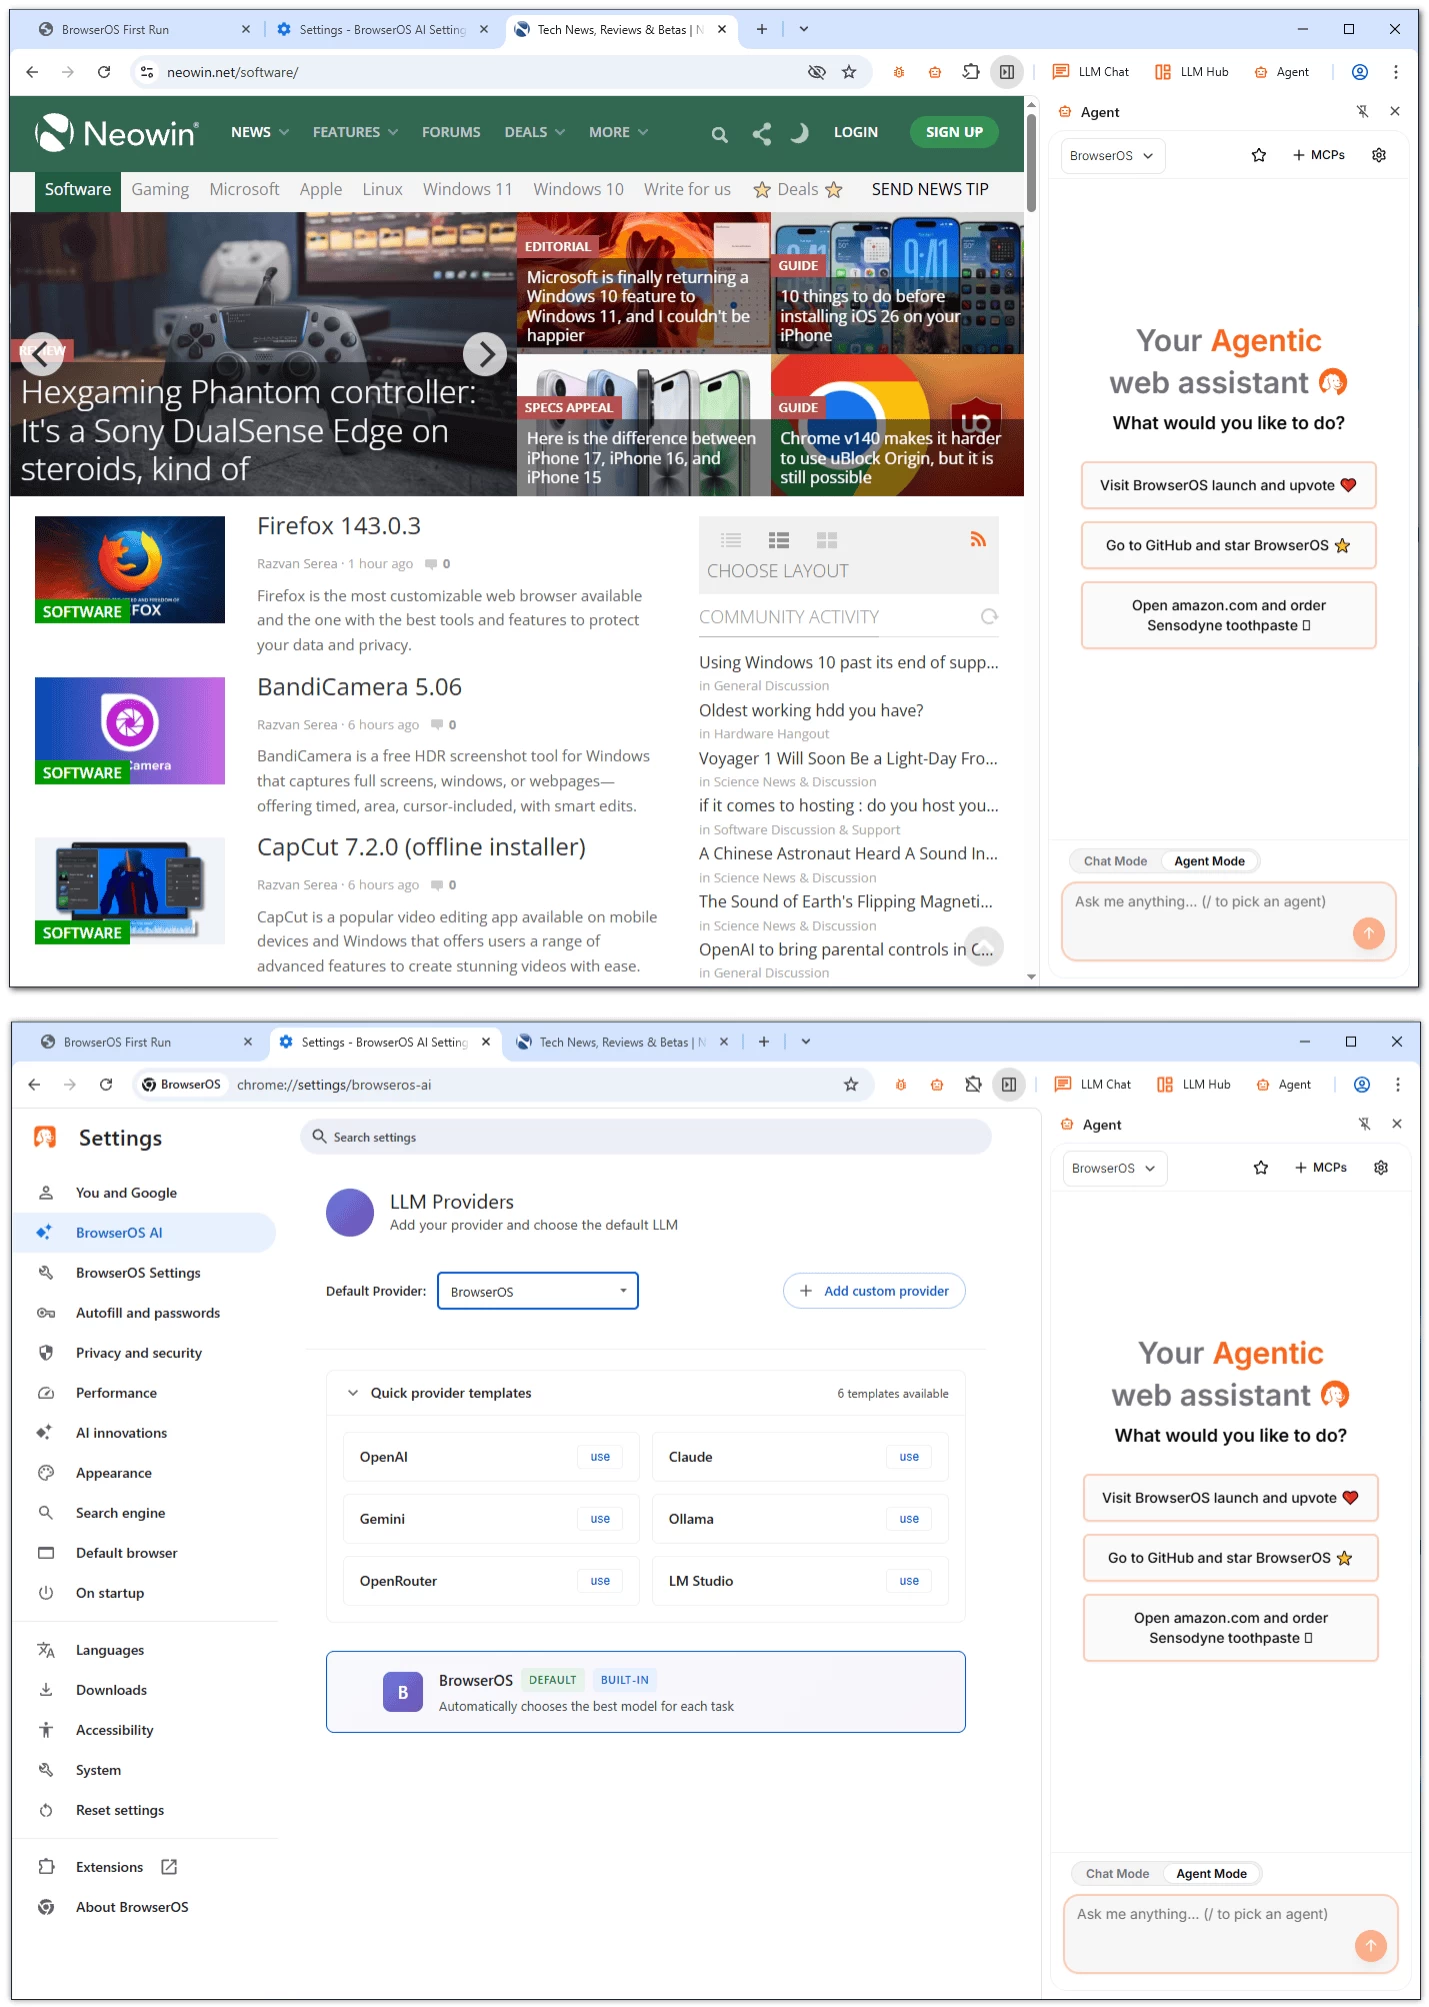Open Firefox 143.0.3 article link
The image size is (1429, 2007).
tap(339, 526)
